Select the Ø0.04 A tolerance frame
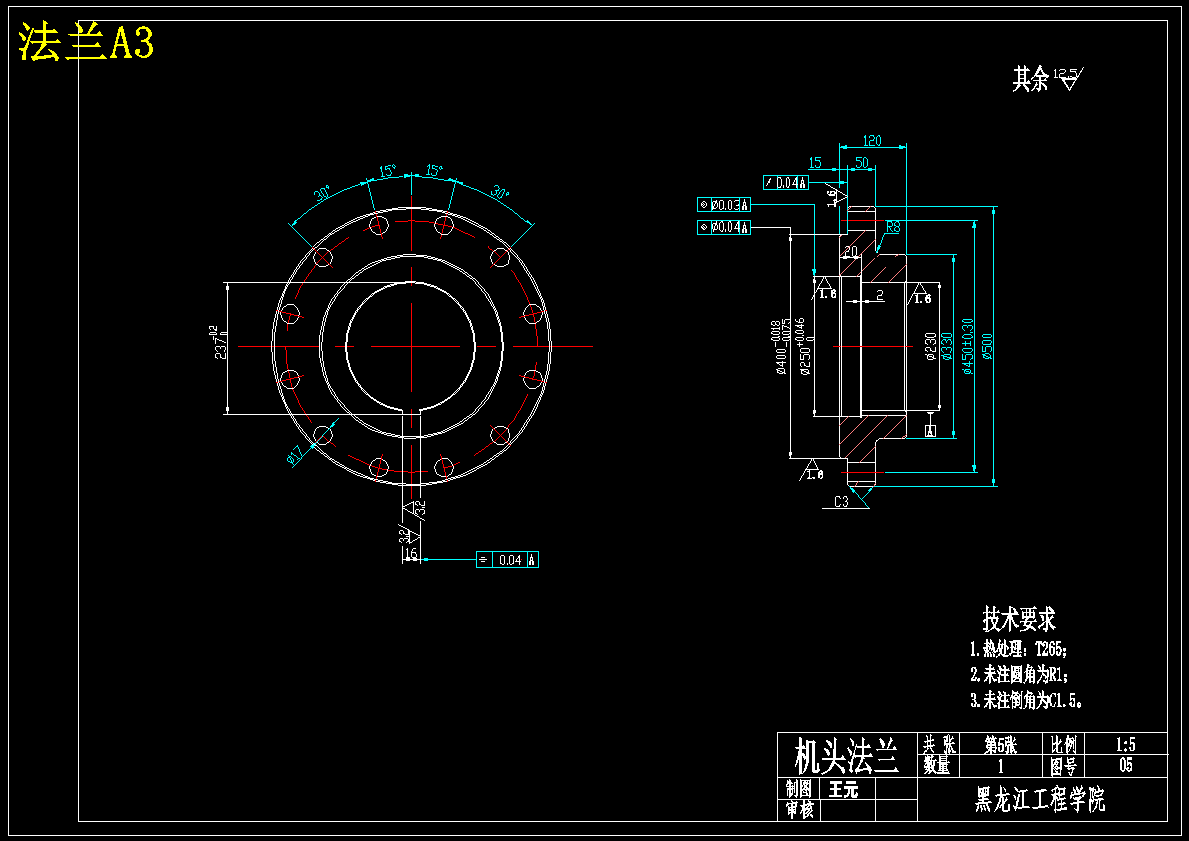 pos(723,227)
